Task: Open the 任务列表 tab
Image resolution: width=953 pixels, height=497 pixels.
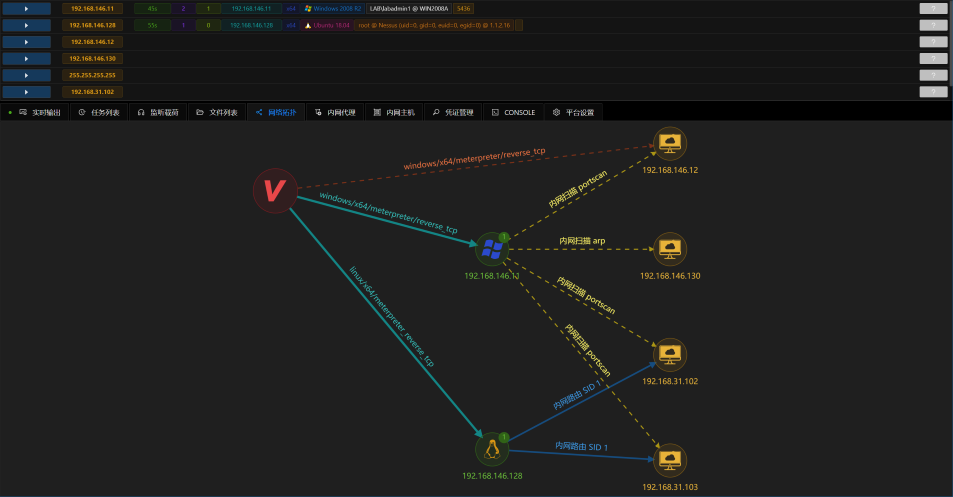Action: [x=99, y=113]
